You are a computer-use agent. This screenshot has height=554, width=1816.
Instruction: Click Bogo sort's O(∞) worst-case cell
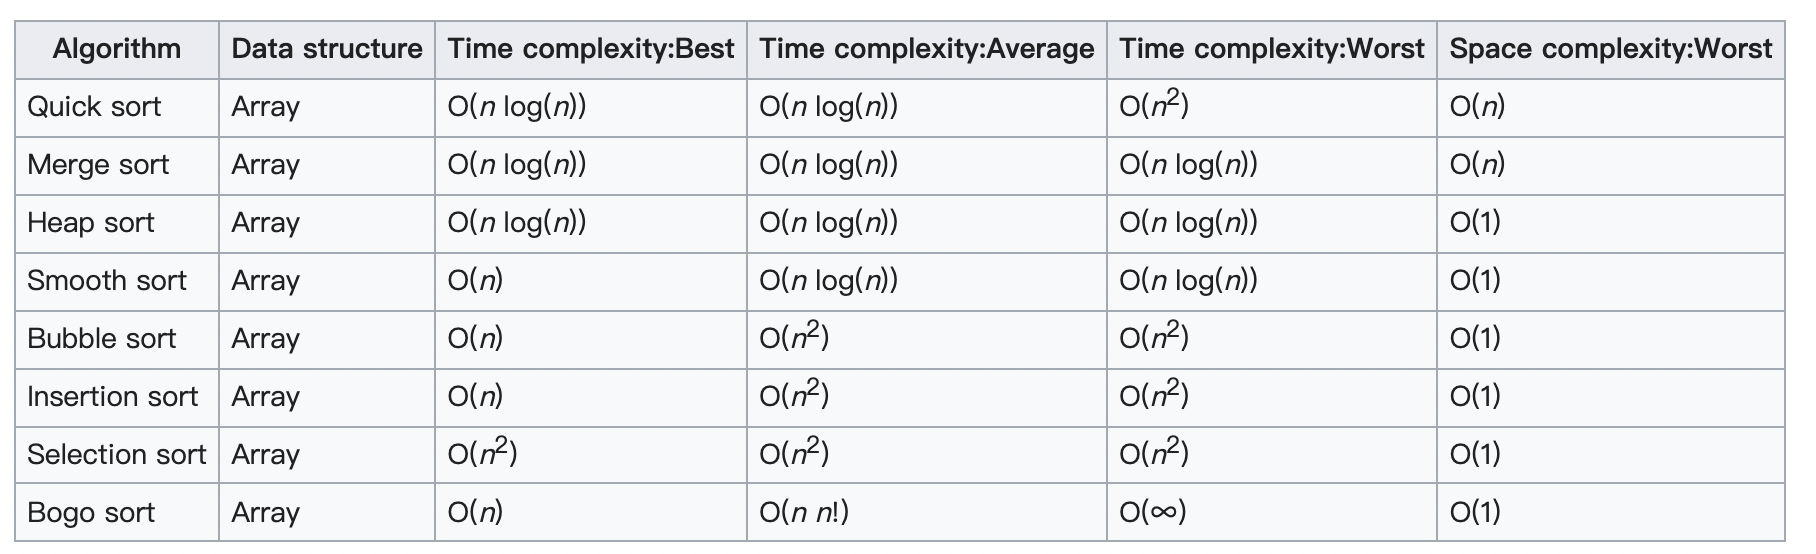coord(1153,513)
